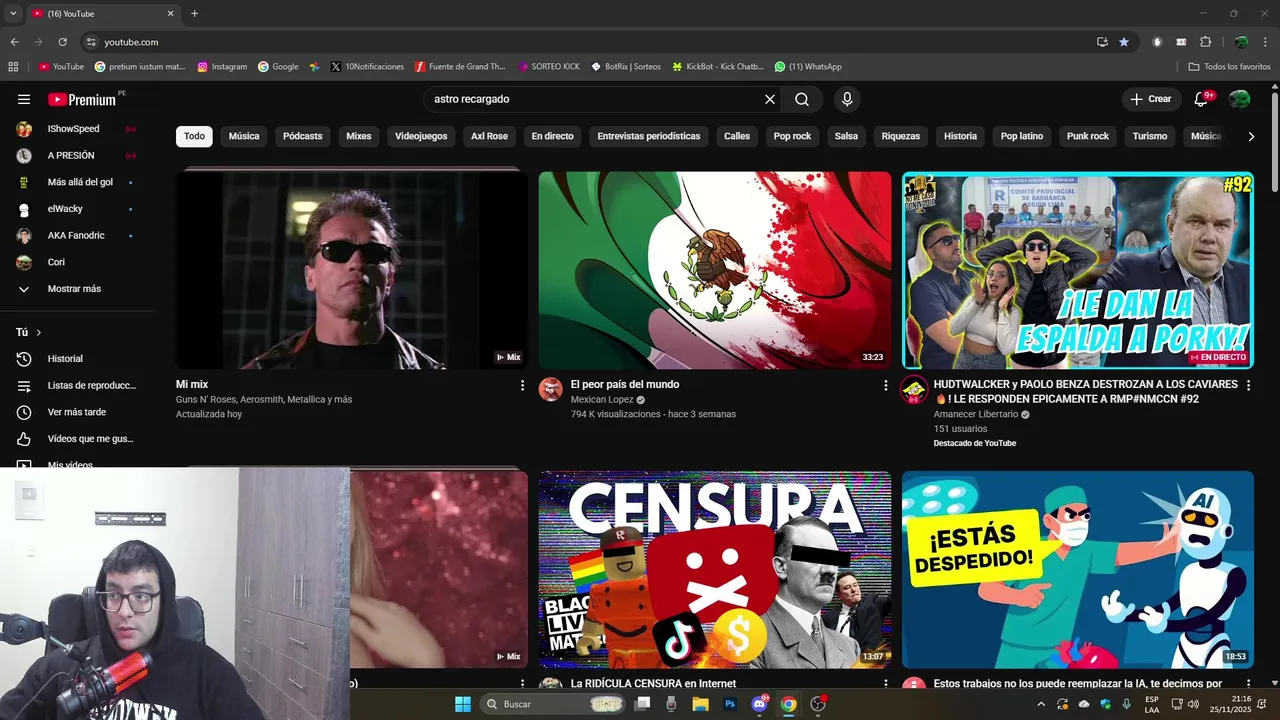1280x720 pixels.
Task: Select the 'Punk rock' filter chip
Action: click(1088, 136)
